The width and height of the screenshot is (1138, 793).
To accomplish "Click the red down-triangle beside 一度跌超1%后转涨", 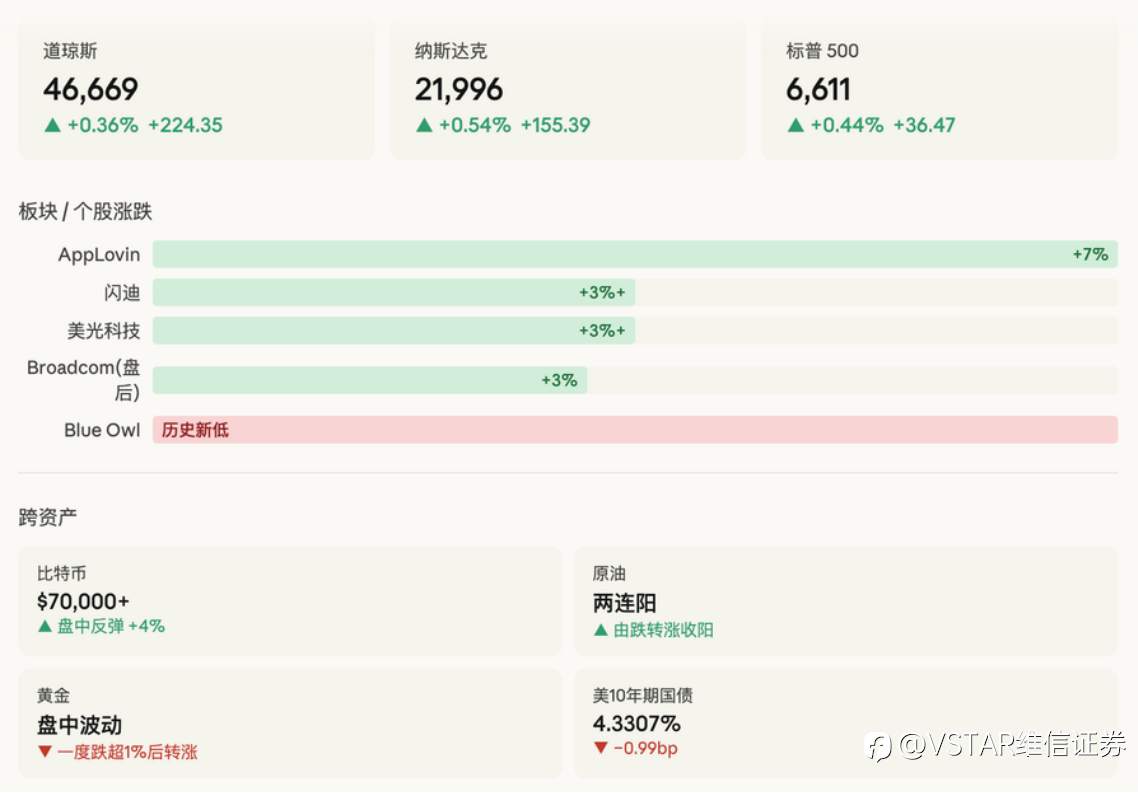I will (x=44, y=752).
